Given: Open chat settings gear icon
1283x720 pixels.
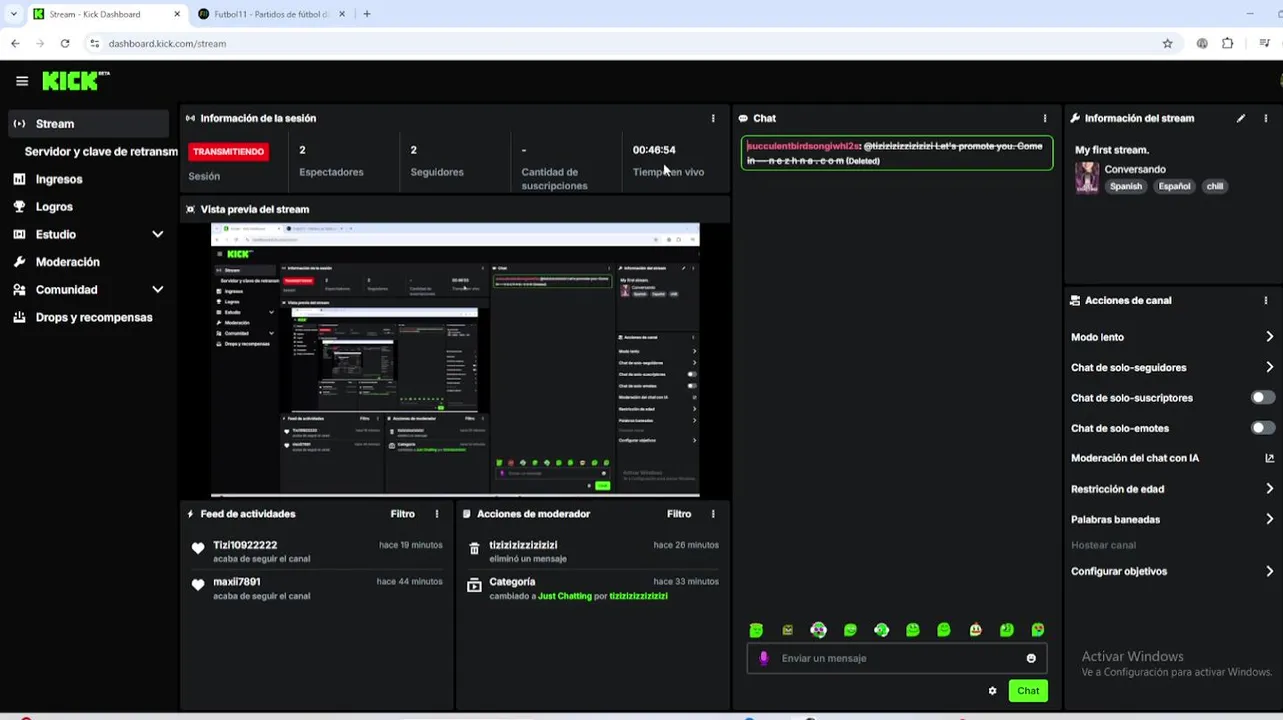Looking at the screenshot, I should click(992, 691).
